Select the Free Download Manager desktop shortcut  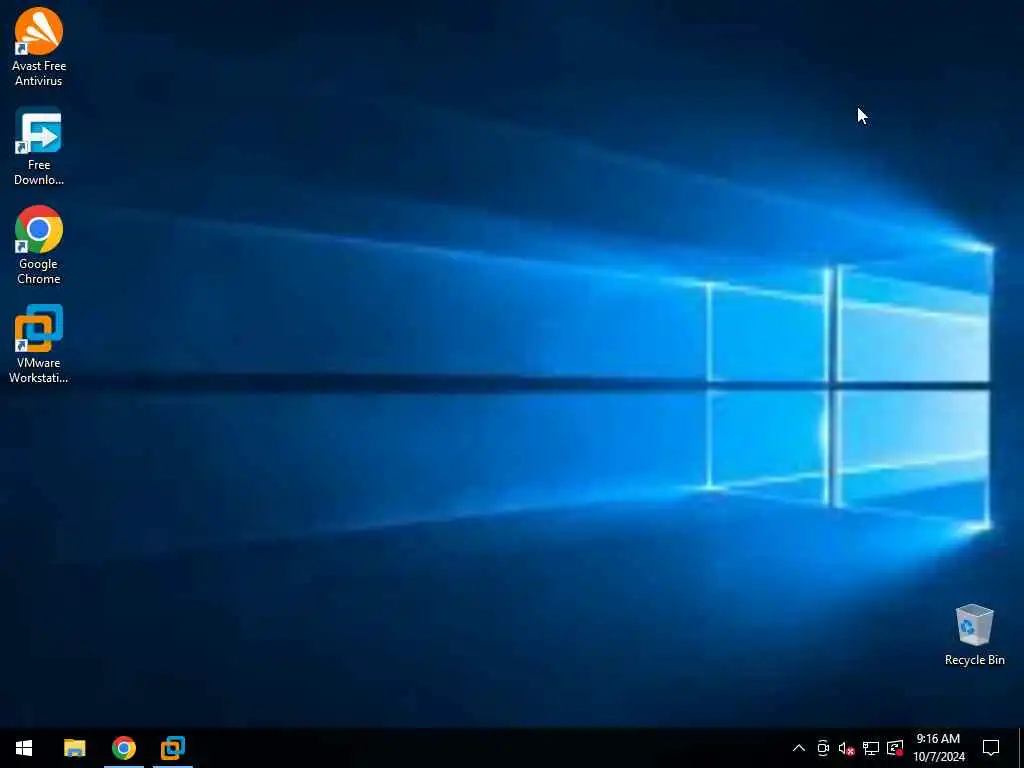coord(39,146)
